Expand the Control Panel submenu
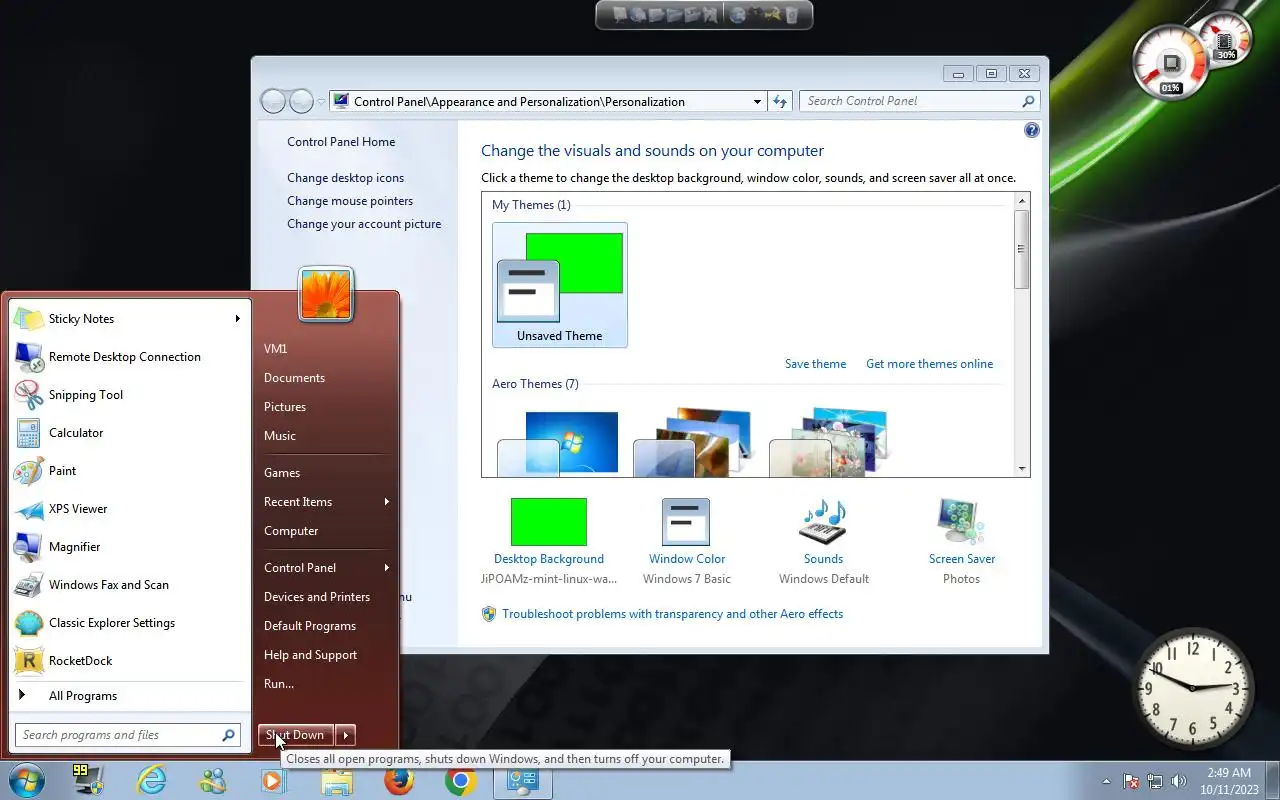This screenshot has height=800, width=1280. coord(386,568)
